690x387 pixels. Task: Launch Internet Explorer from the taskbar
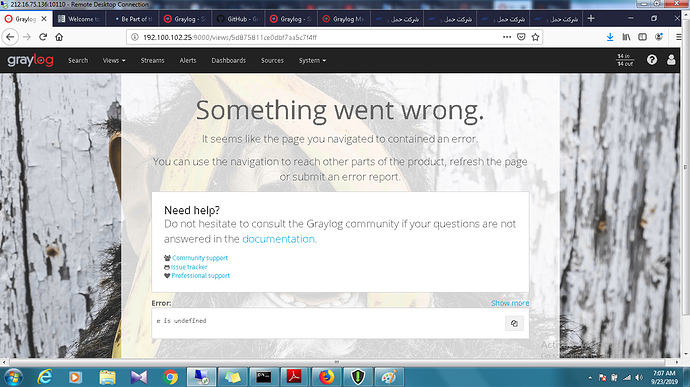coord(45,377)
